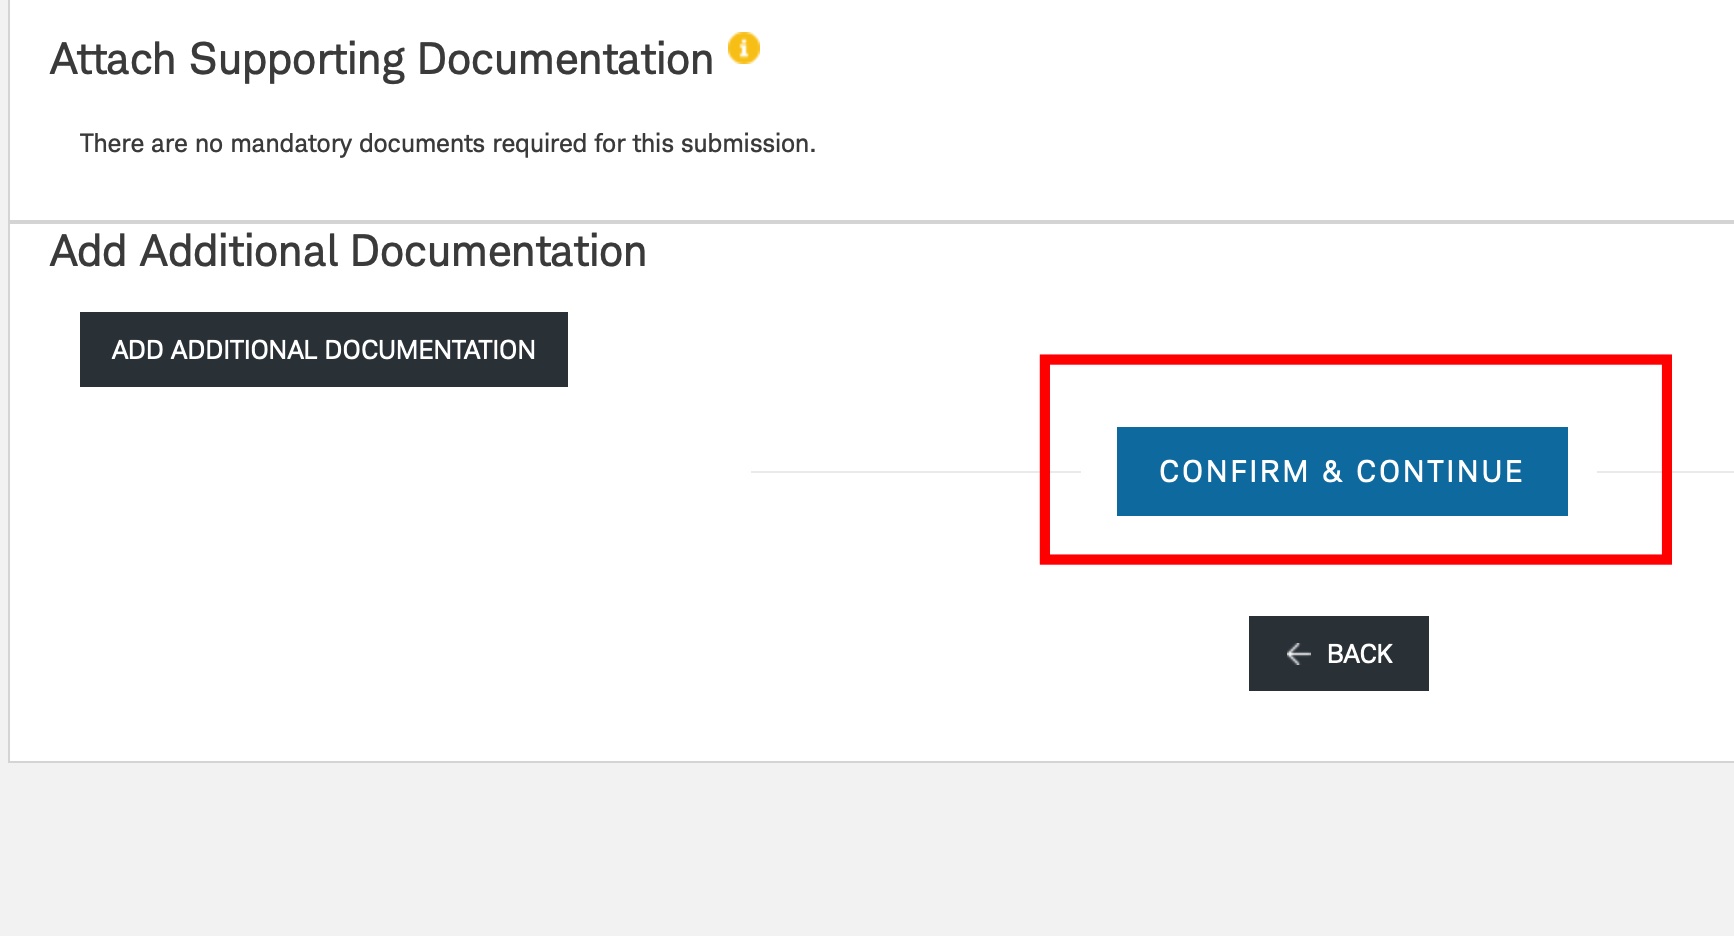Select the blue Confirm & Continue button
The width and height of the screenshot is (1734, 936).
point(1342,471)
